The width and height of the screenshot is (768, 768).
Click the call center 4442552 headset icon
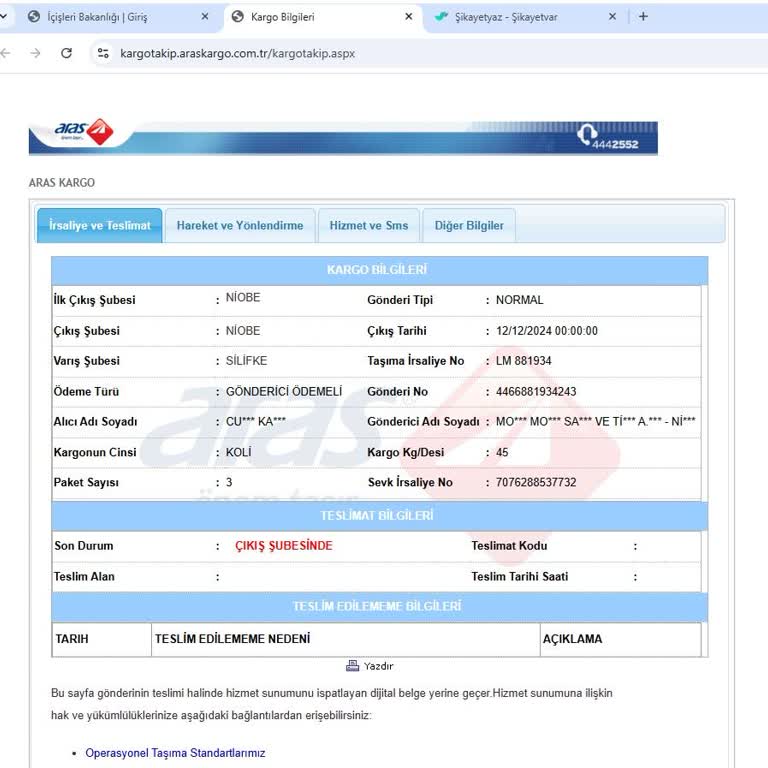[x=587, y=134]
